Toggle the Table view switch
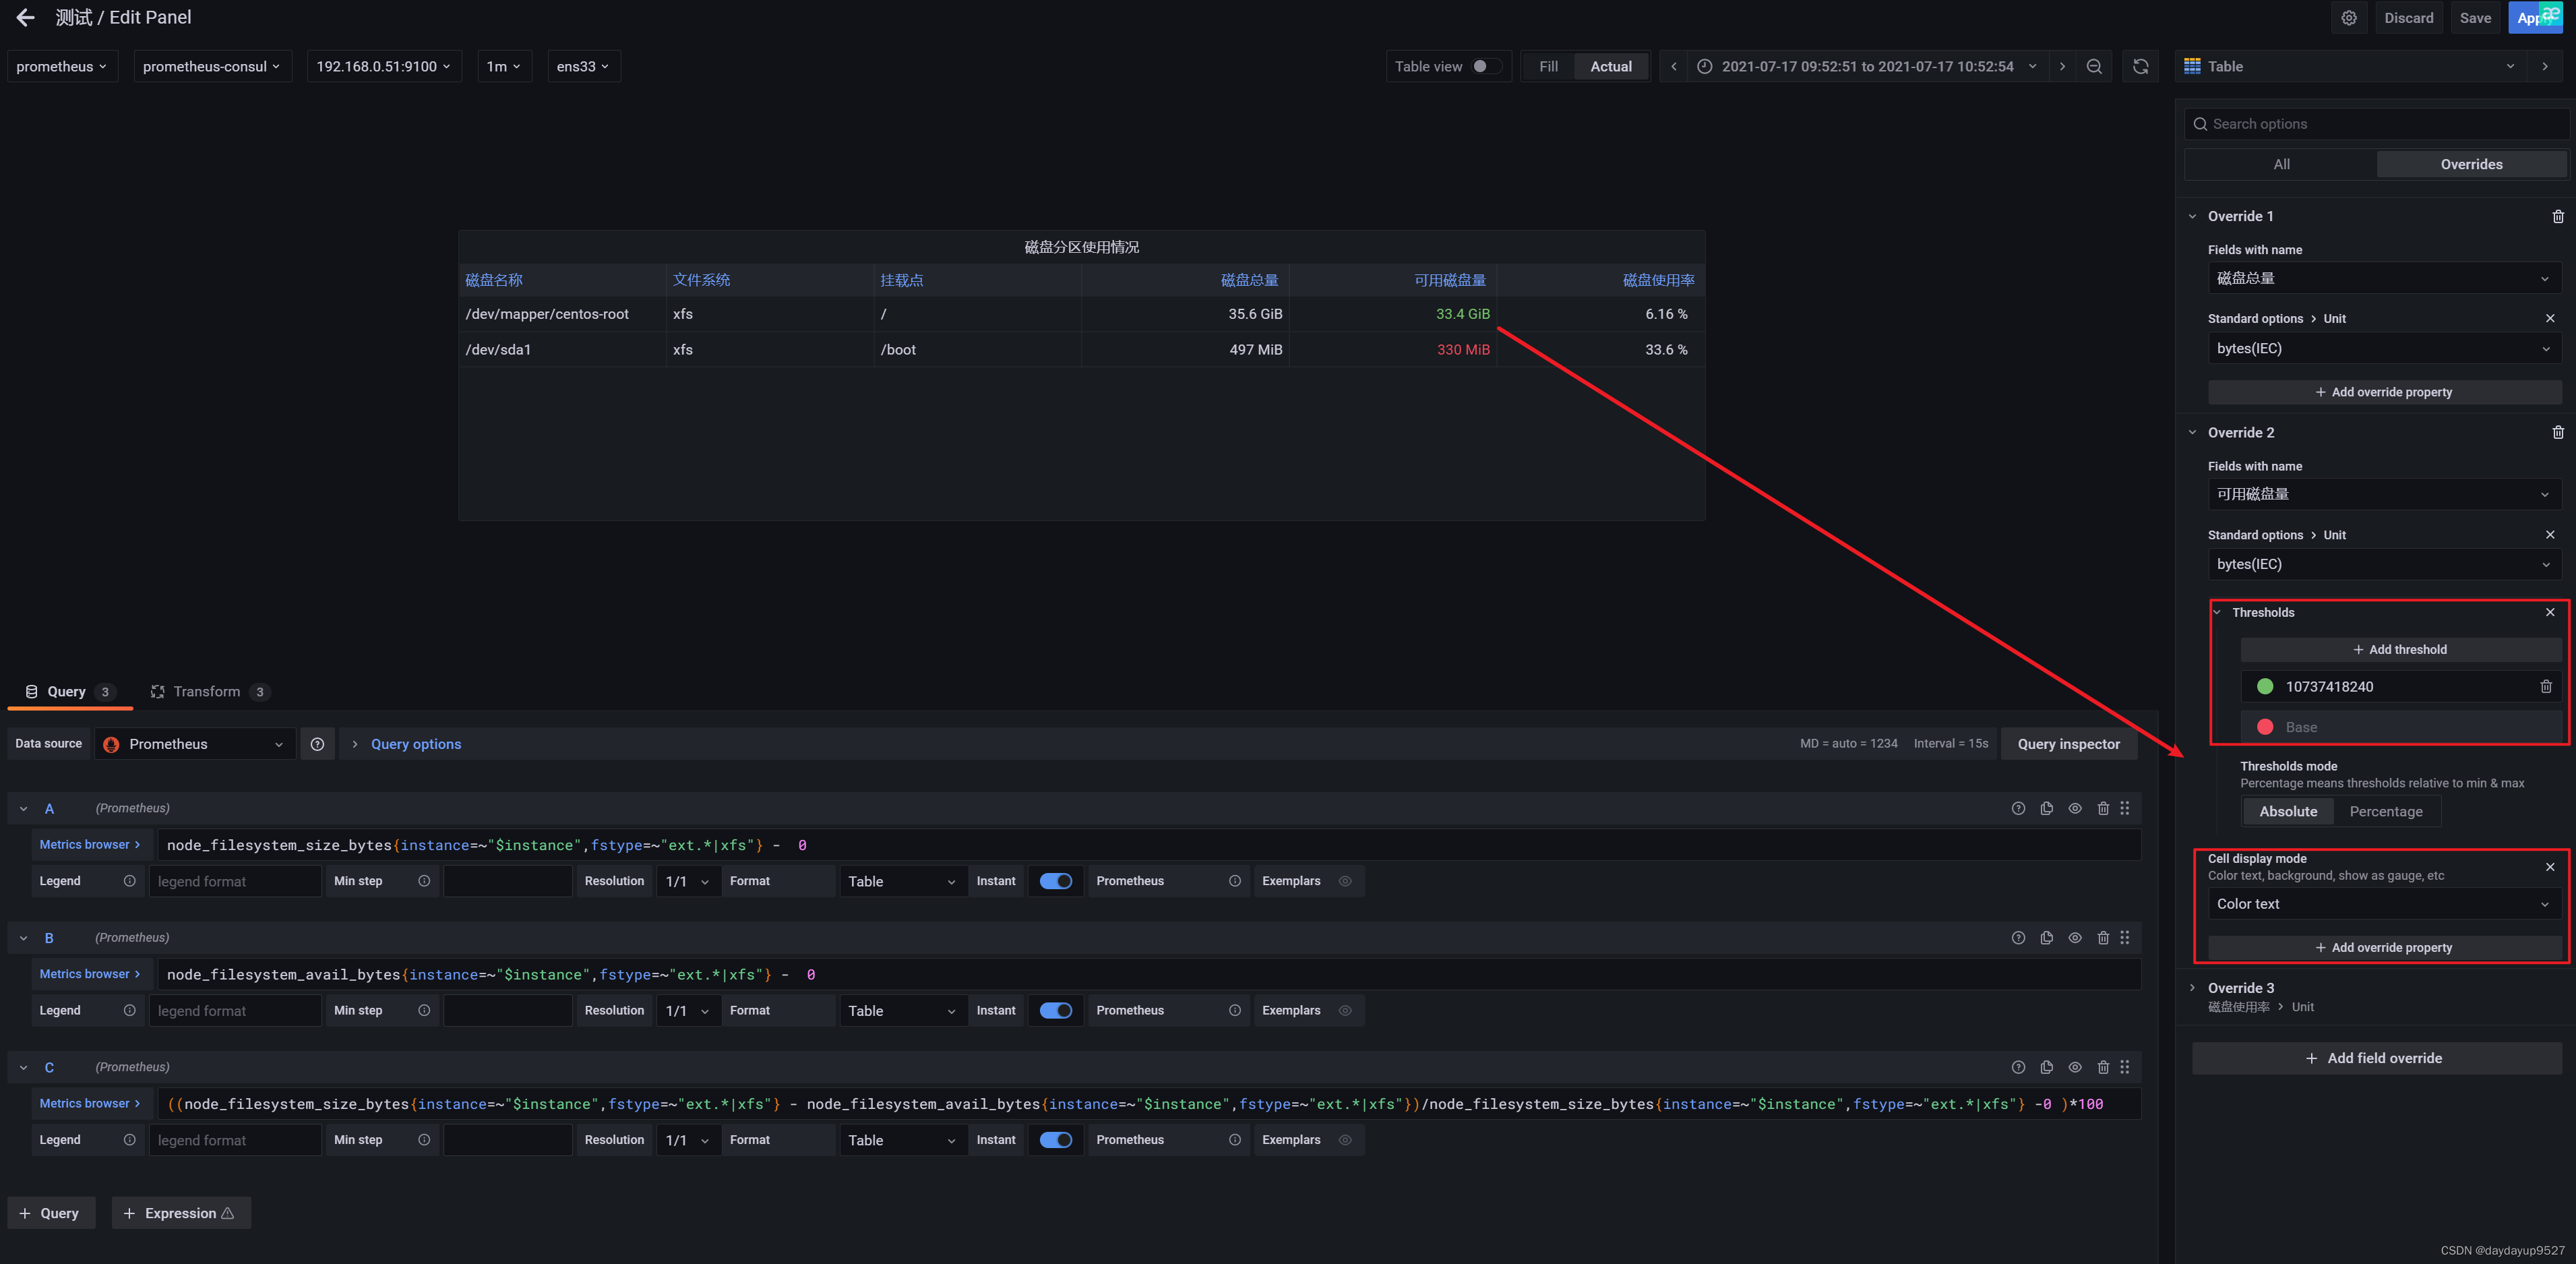Image resolution: width=2576 pixels, height=1264 pixels. 1486,66
